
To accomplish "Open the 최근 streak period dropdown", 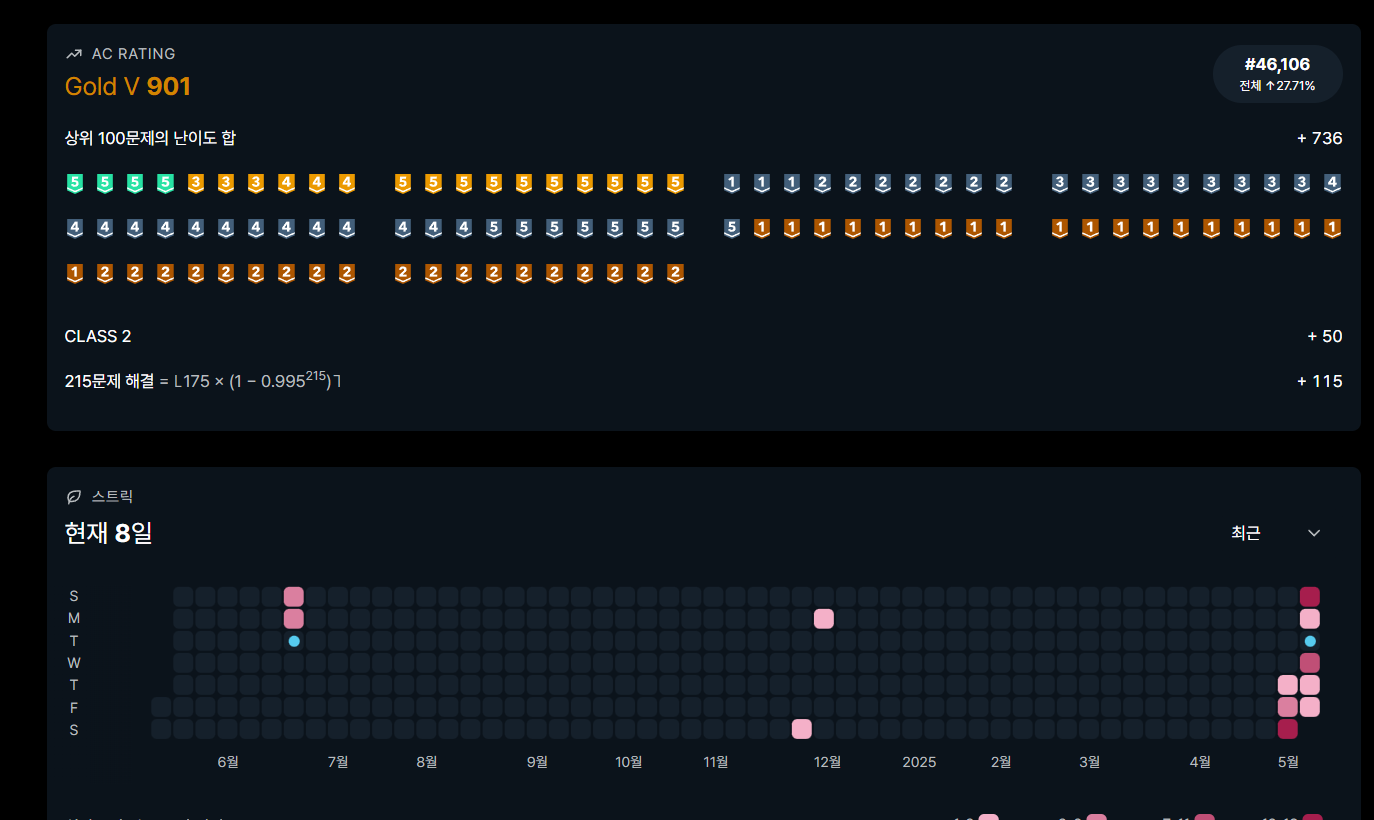I will [x=1276, y=533].
